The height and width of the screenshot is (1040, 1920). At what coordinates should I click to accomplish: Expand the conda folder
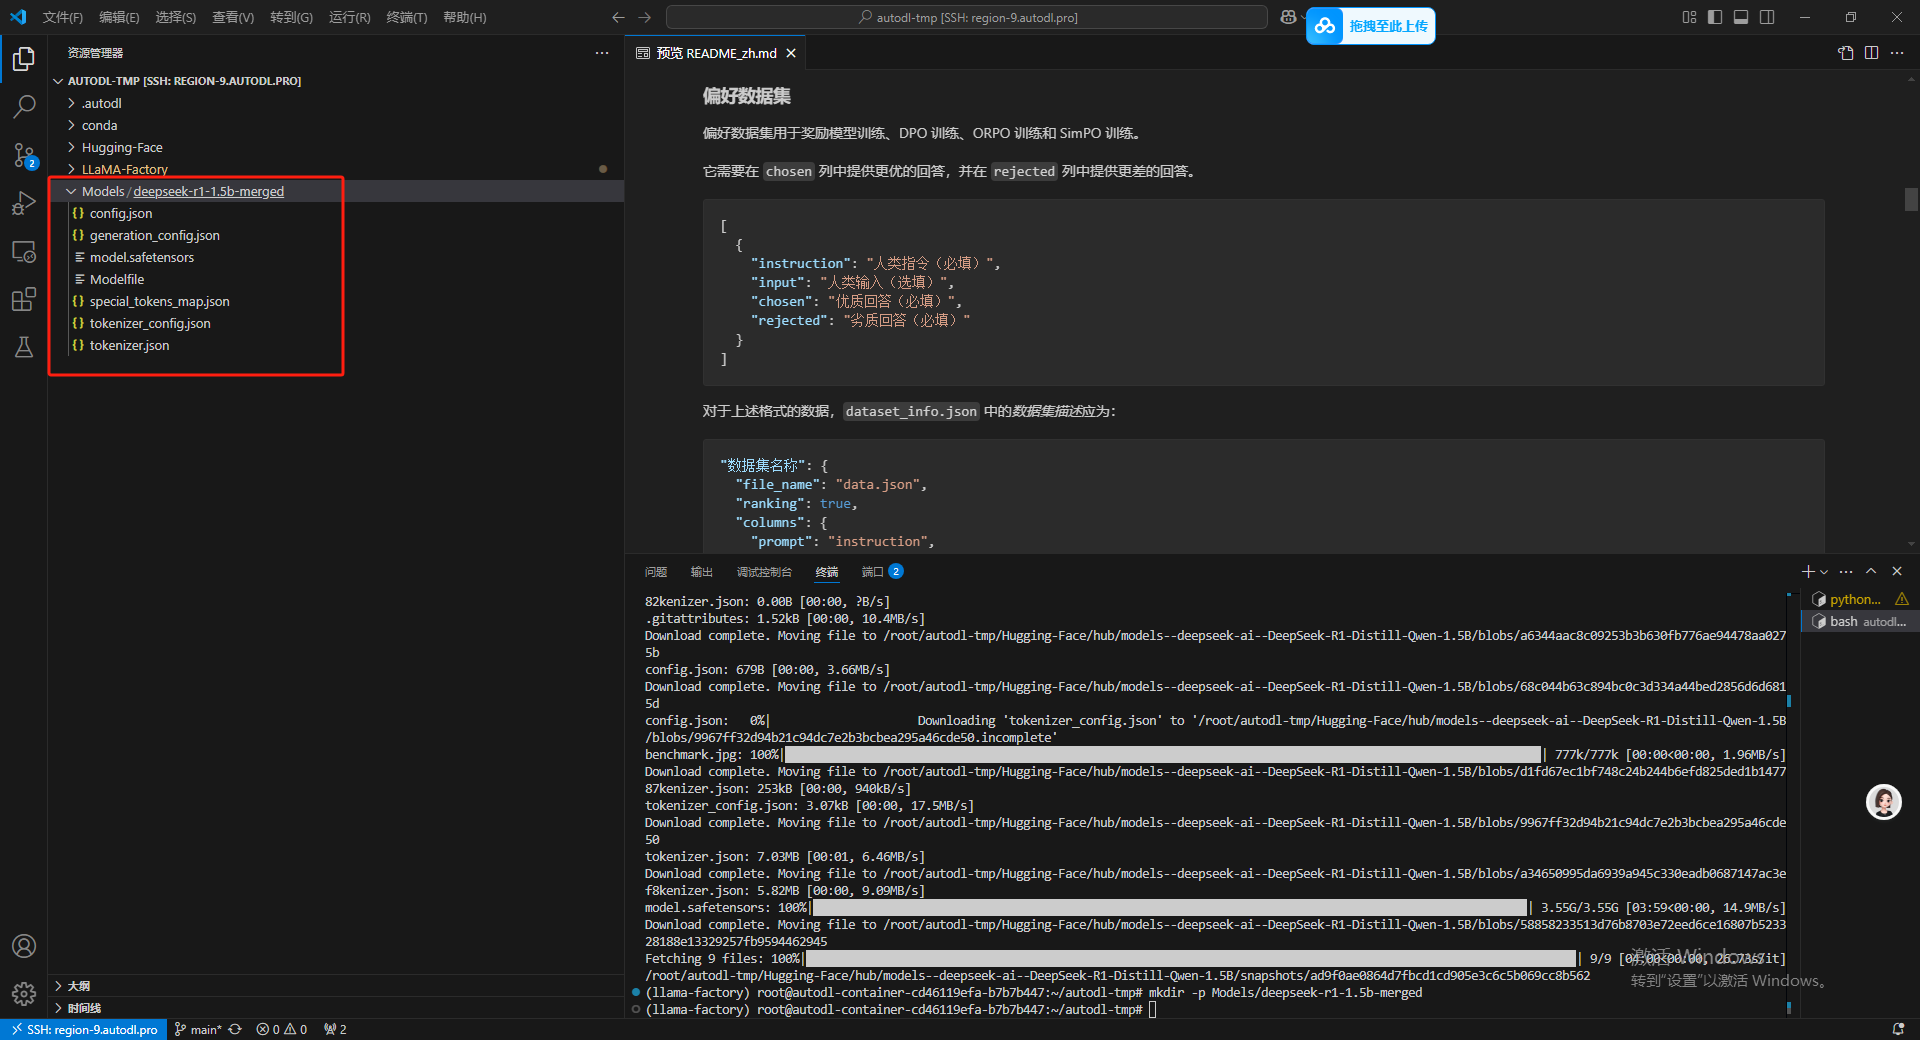pos(336,125)
